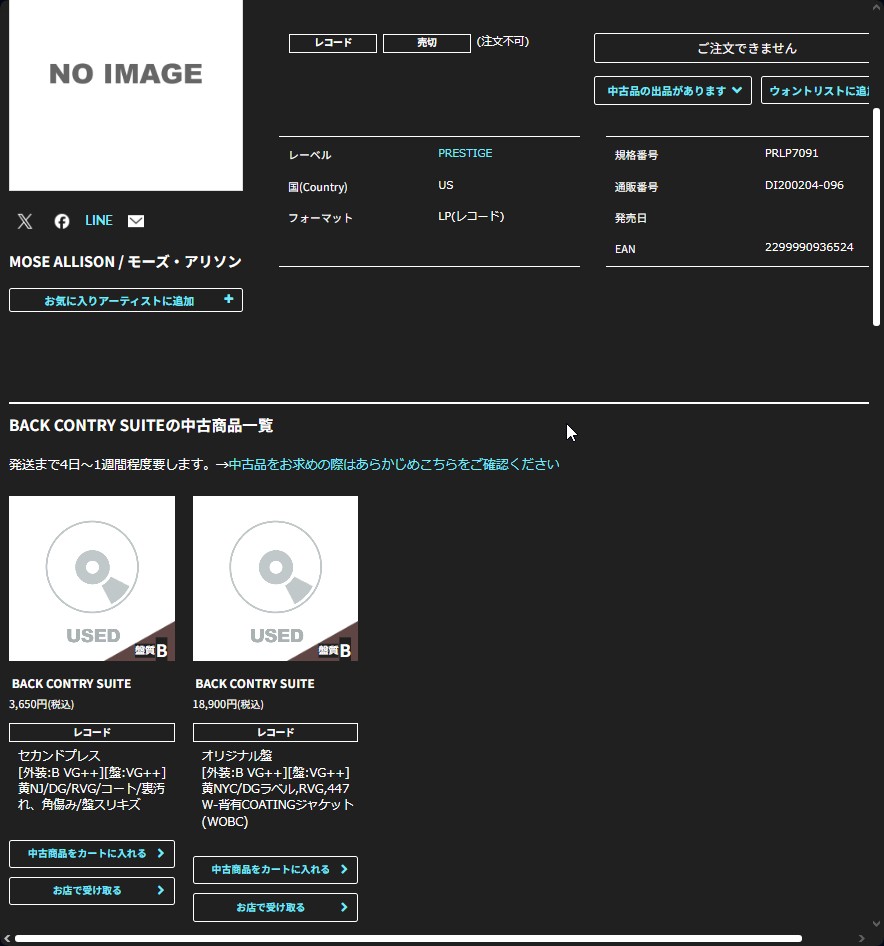Click the 盤質B badge on first used item
The image size is (884, 946).
152,650
